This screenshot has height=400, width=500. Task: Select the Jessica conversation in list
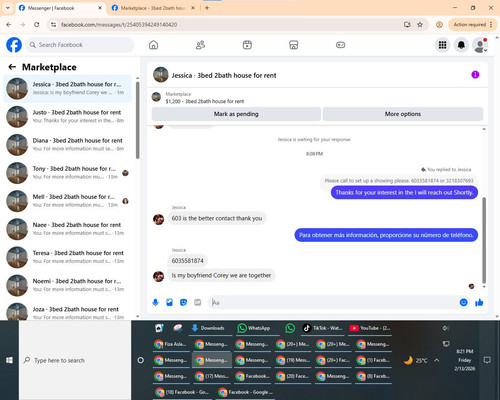68,88
